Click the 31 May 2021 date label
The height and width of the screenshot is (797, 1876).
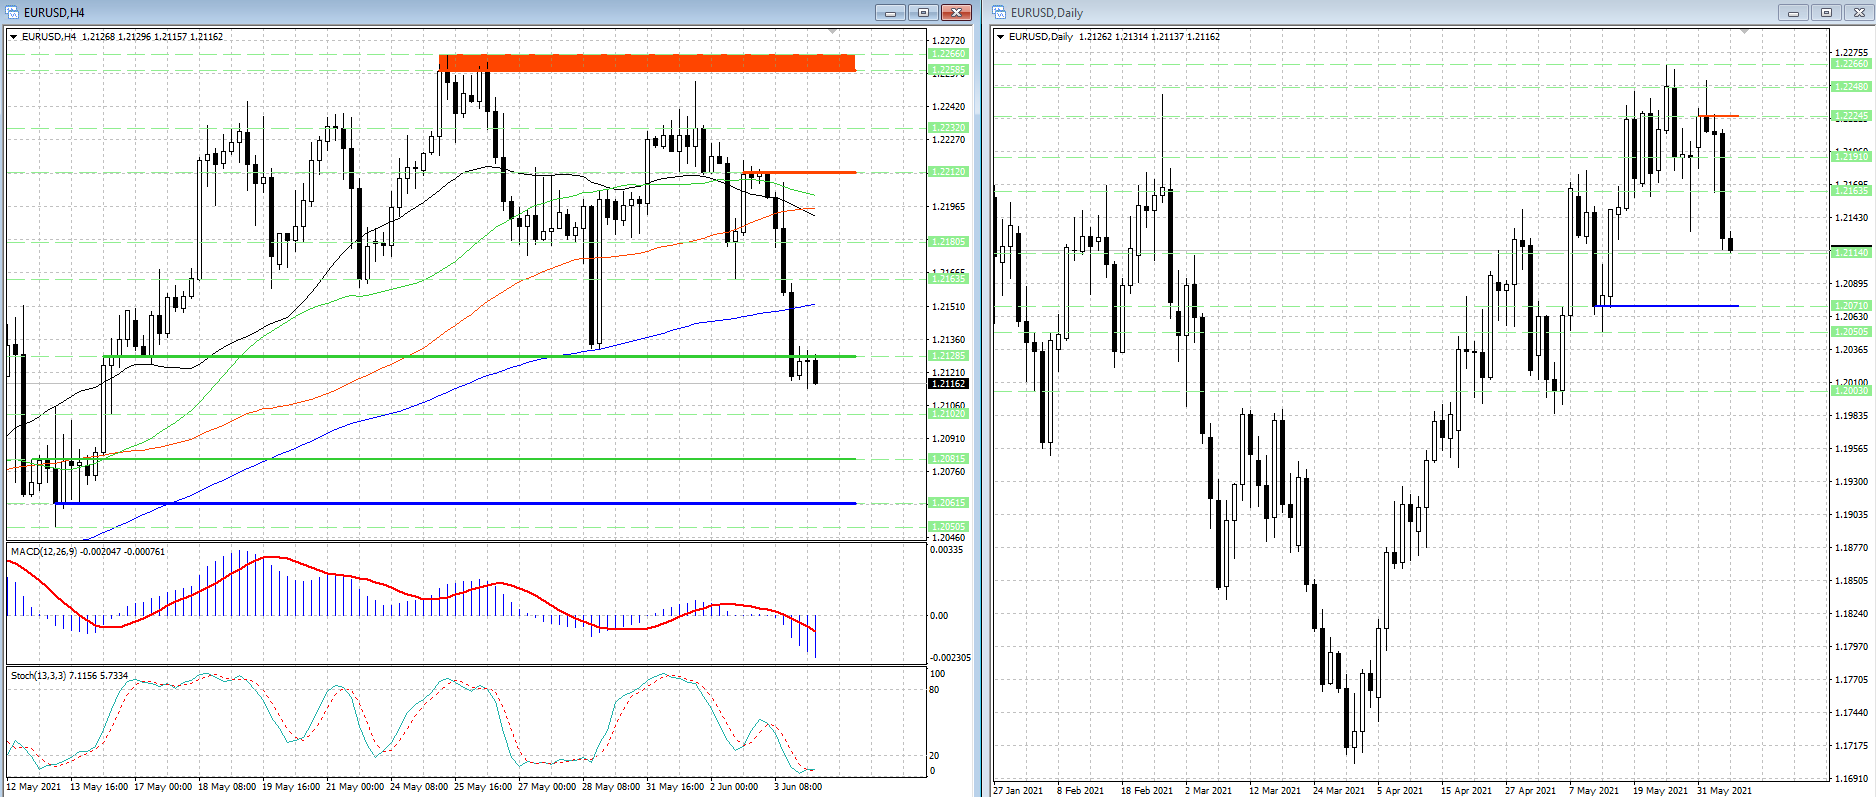(1724, 791)
